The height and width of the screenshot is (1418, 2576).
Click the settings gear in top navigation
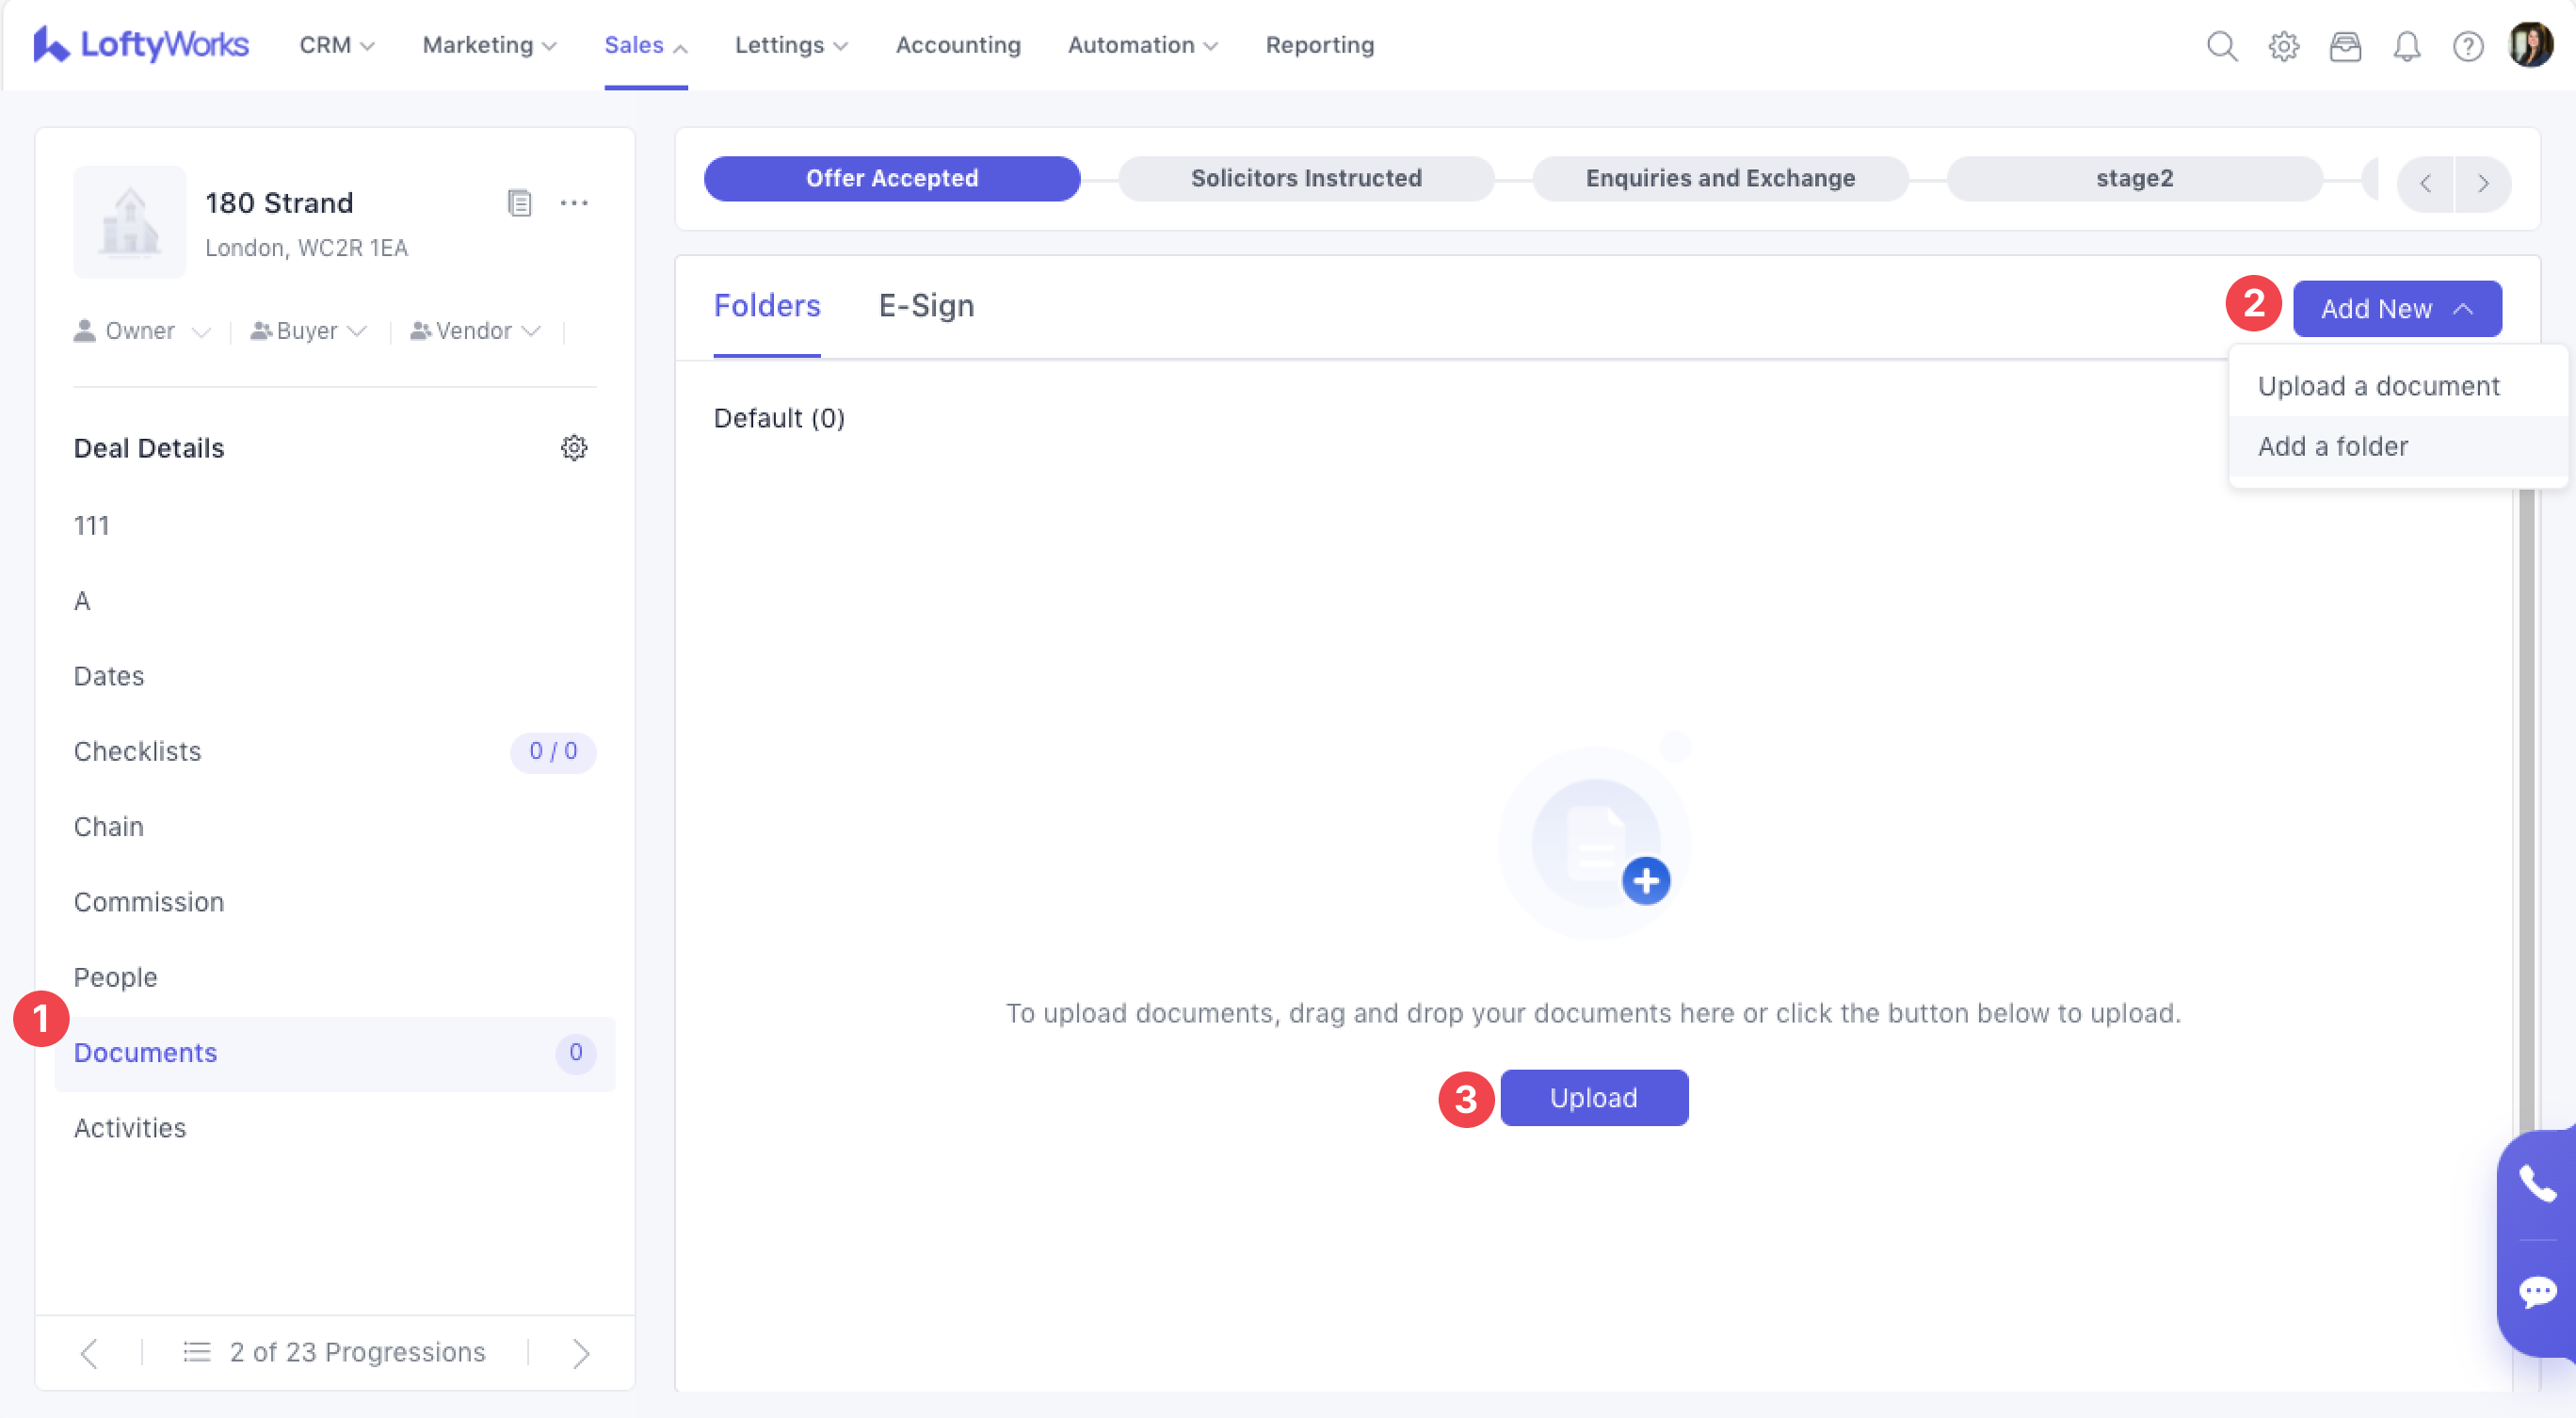click(x=2283, y=46)
